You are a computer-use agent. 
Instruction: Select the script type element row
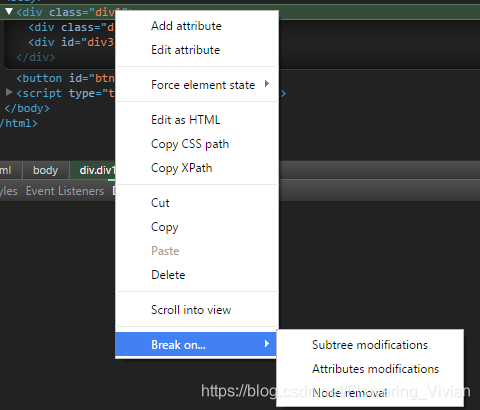pos(65,93)
